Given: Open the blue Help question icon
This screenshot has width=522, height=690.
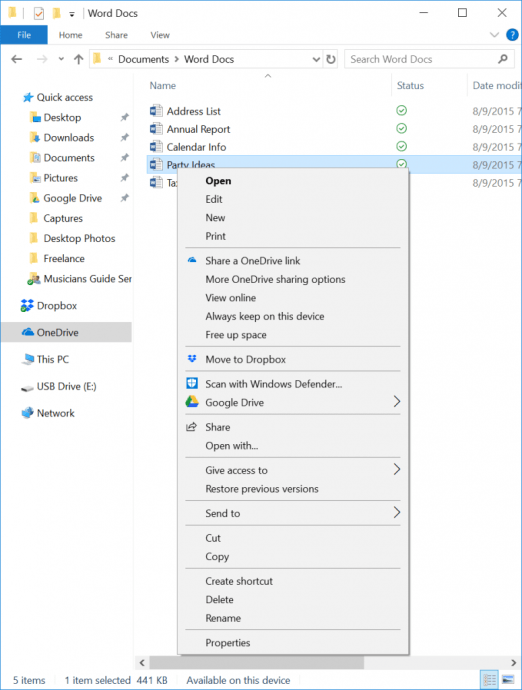Looking at the screenshot, I should coord(512,35).
